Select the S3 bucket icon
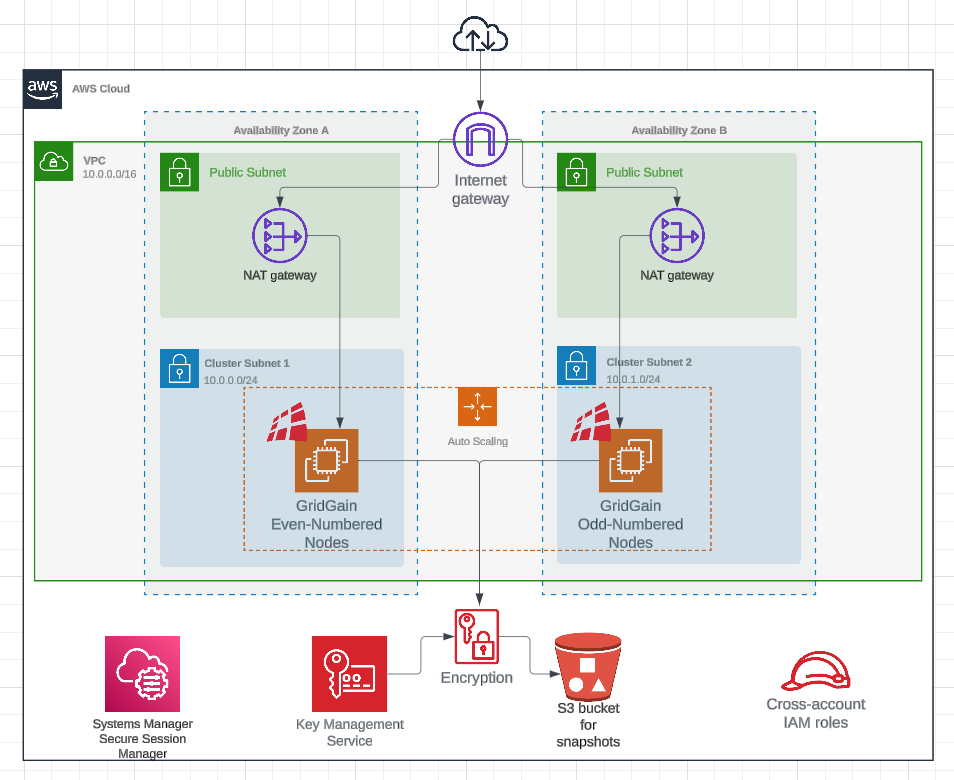This screenshot has width=954, height=780. point(588,666)
